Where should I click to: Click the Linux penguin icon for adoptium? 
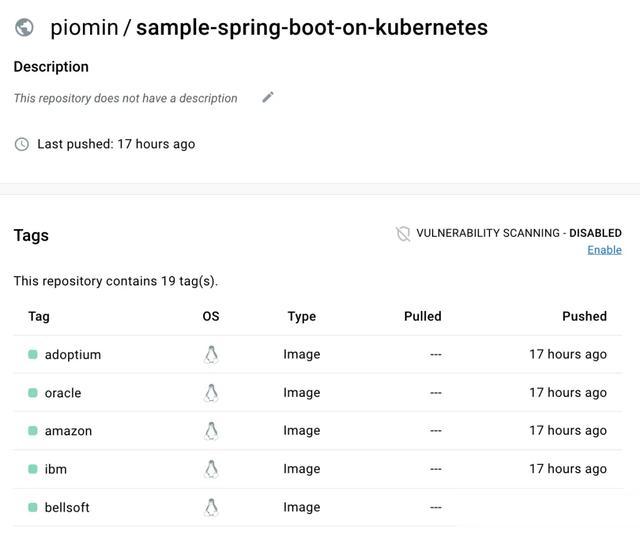click(x=211, y=354)
